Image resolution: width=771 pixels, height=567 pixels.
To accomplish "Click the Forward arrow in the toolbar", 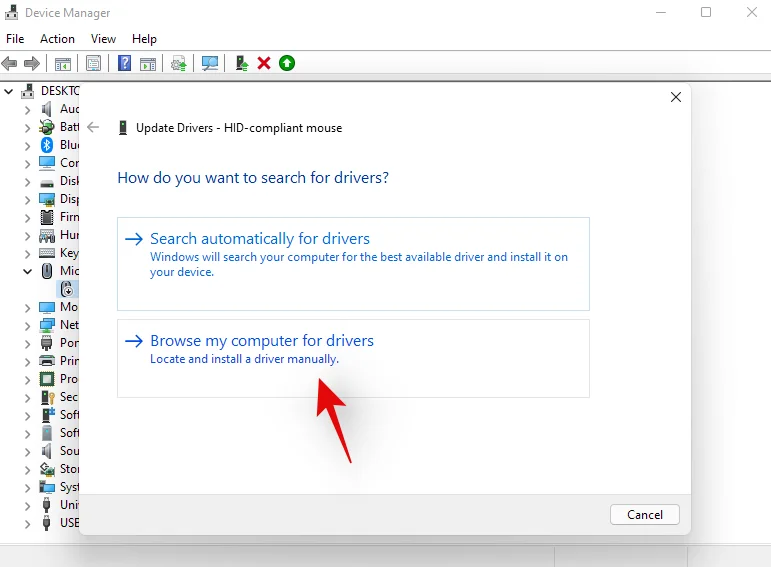I will click(x=32, y=63).
